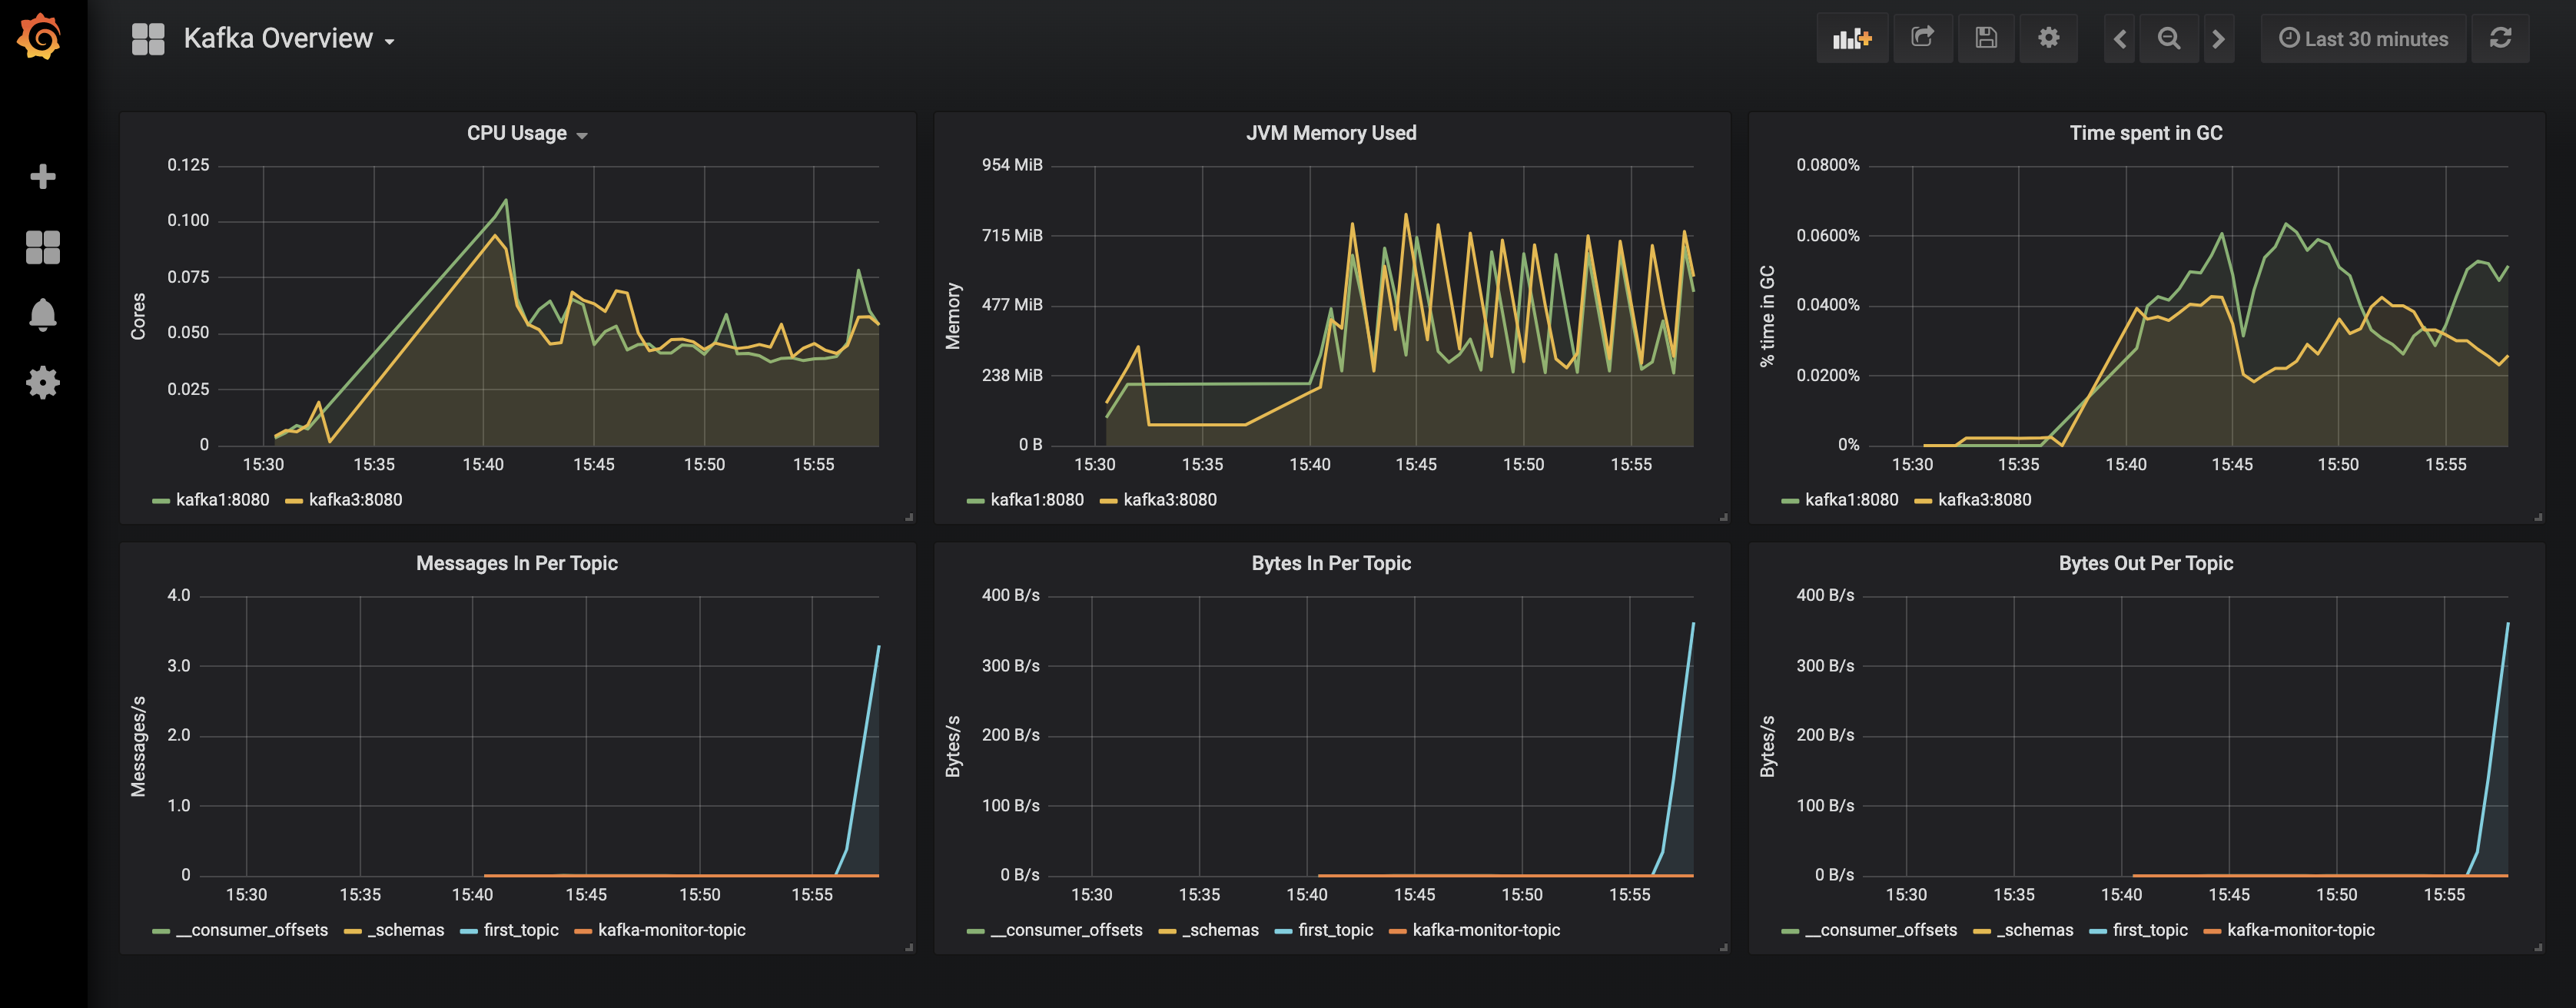2576x1008 pixels.
Task: Toggle kafka3:8080 series in CPU Usage legend
Action: pyautogui.click(x=344, y=500)
